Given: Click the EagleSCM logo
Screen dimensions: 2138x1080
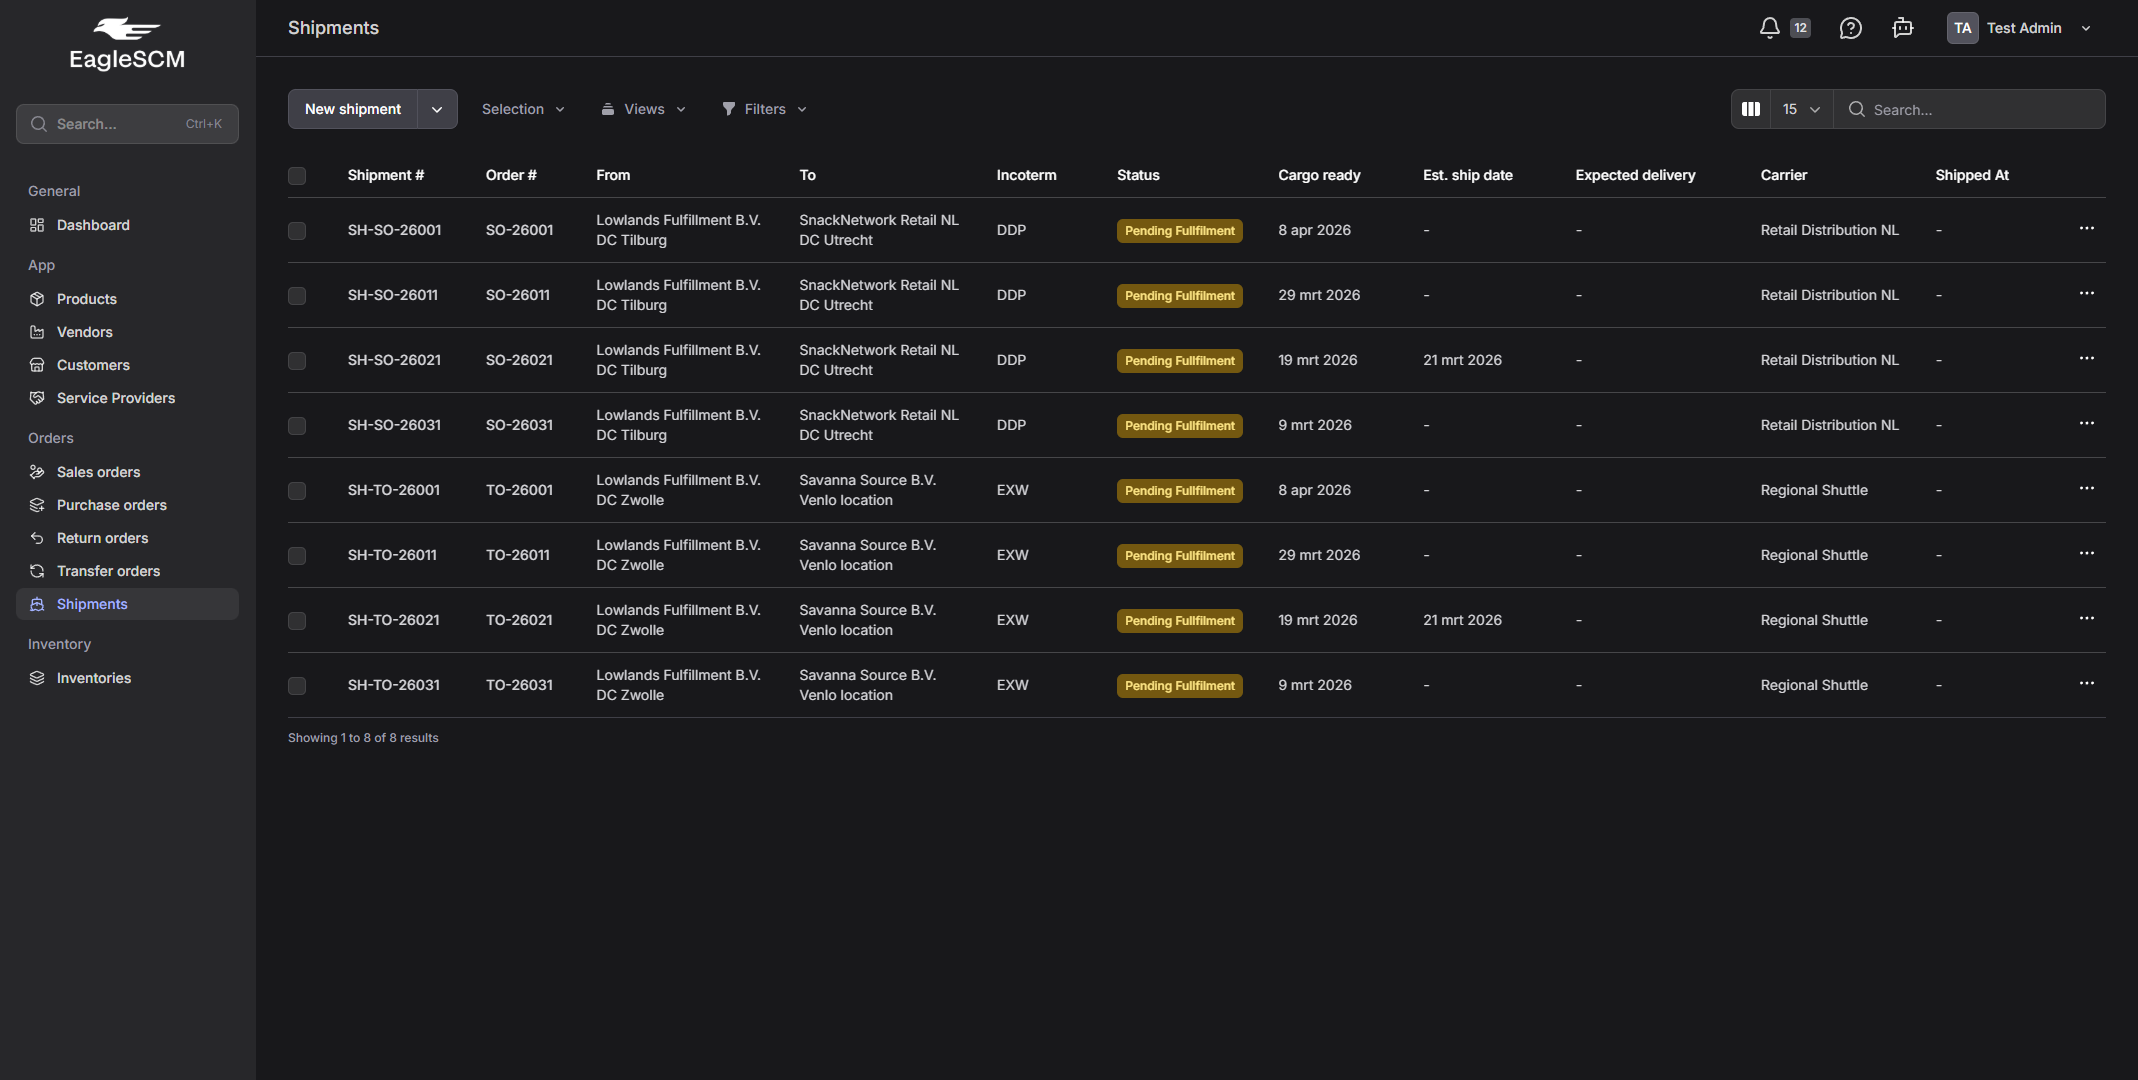Looking at the screenshot, I should 127,44.
